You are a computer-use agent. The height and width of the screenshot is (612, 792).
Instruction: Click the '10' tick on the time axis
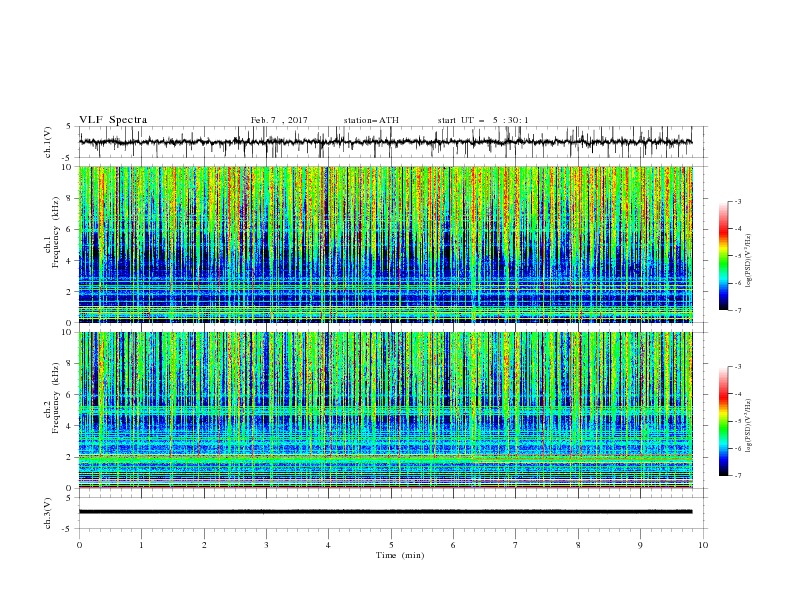(703, 545)
